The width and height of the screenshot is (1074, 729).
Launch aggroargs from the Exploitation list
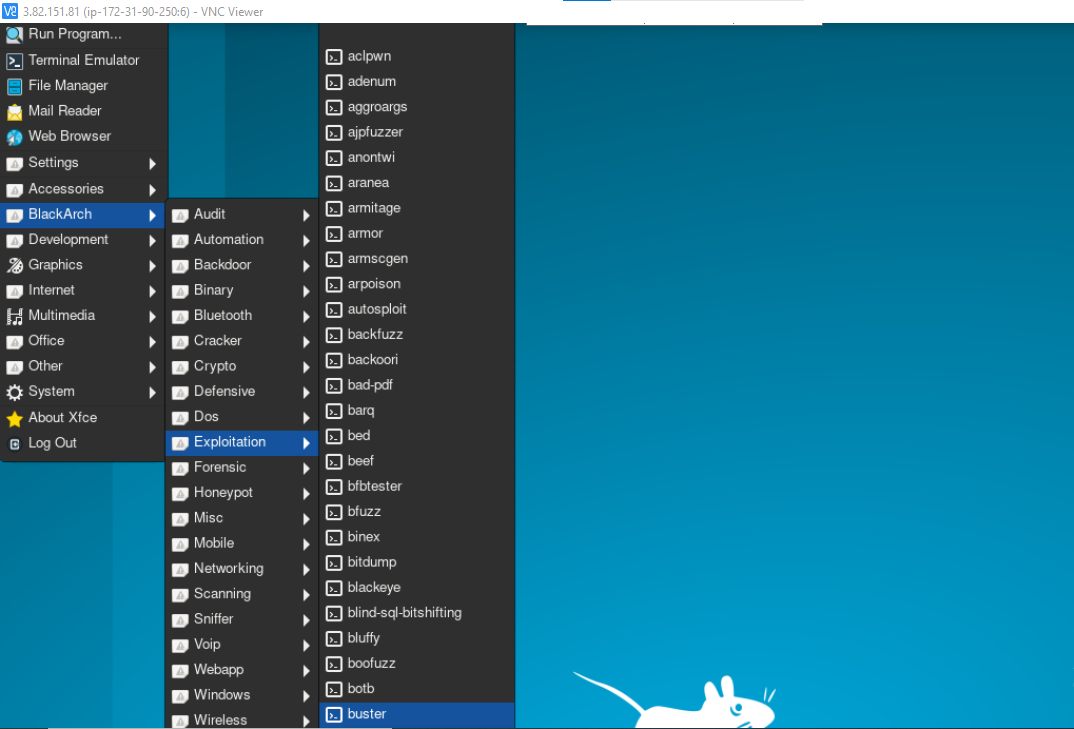[x=416, y=107]
